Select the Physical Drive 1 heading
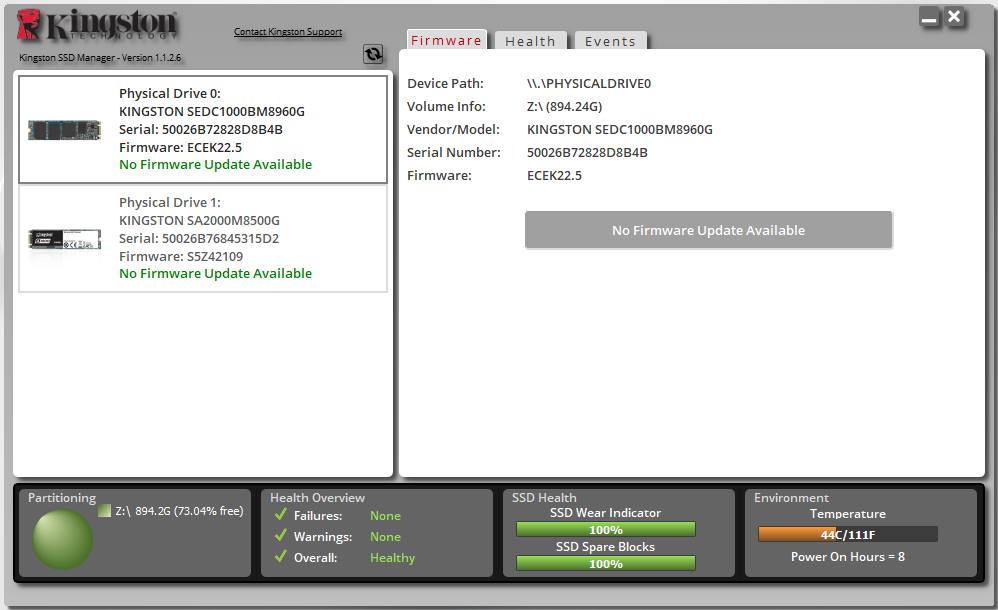This screenshot has height=610, width=998. pos(170,202)
